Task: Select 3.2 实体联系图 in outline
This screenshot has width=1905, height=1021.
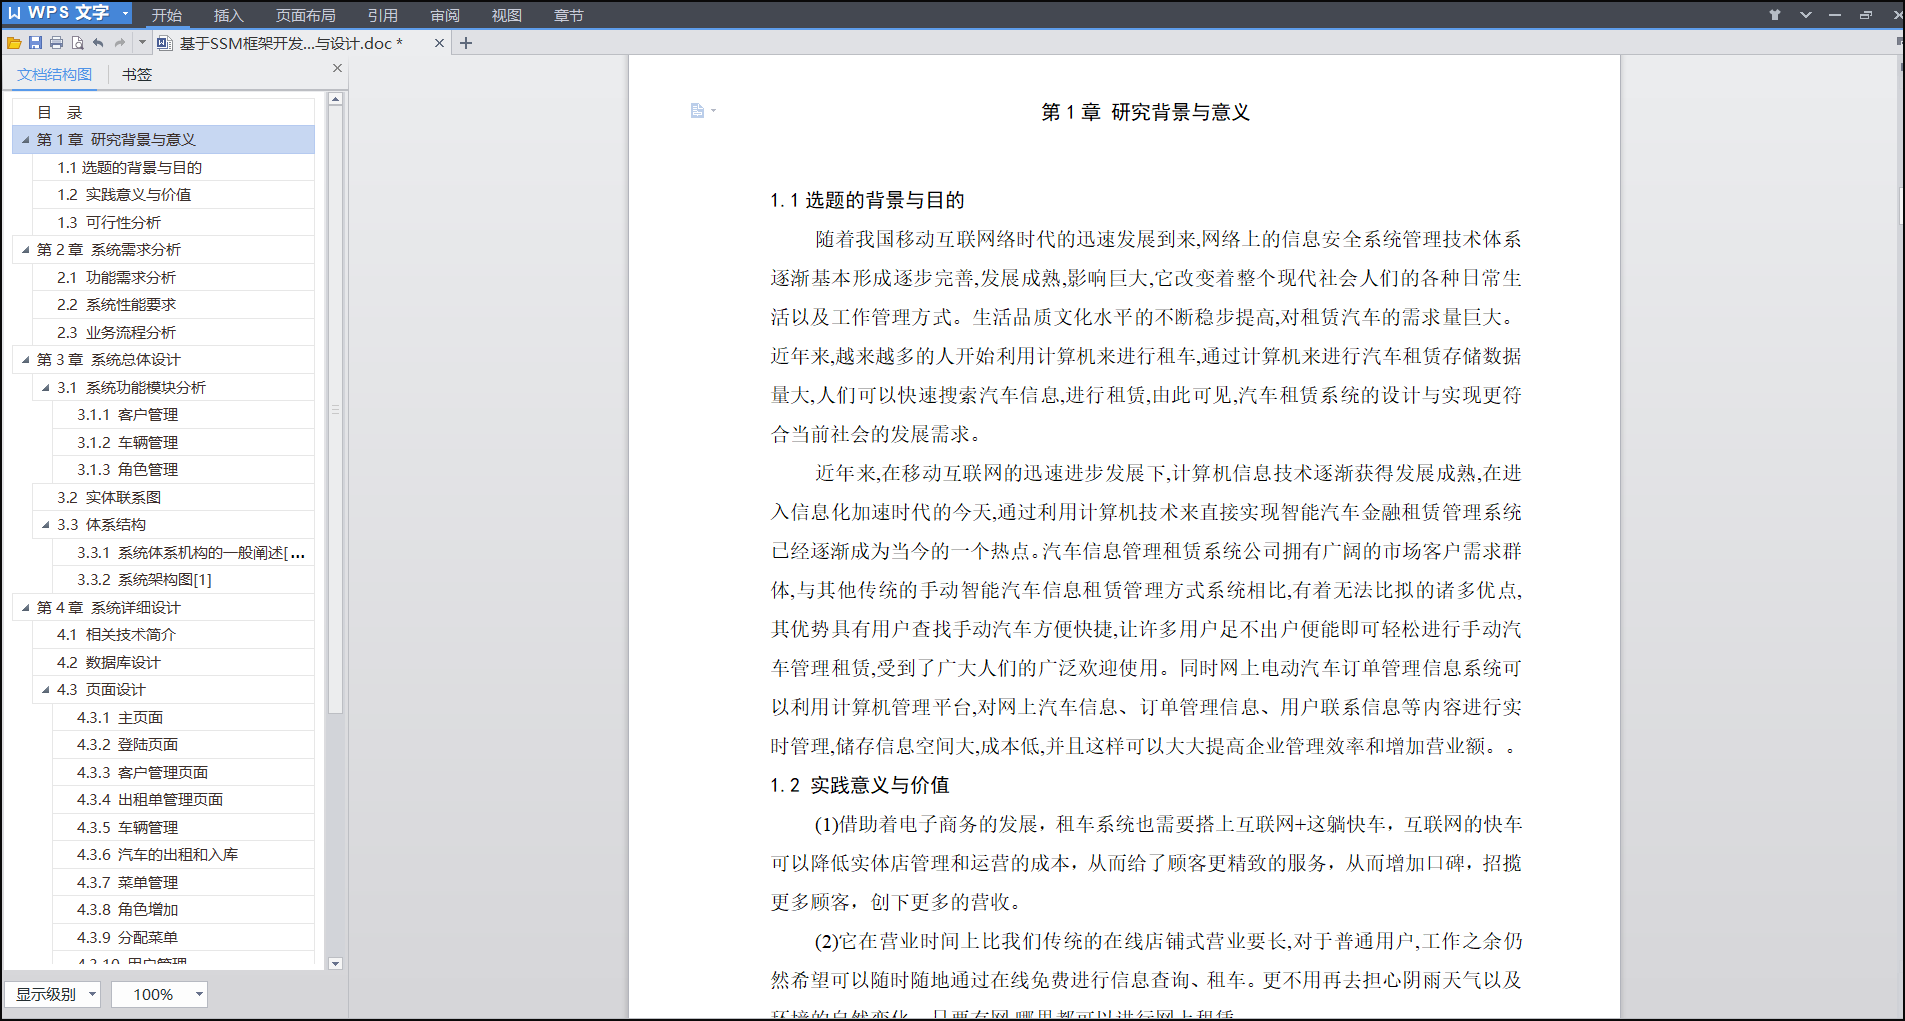Action: [x=174, y=497]
